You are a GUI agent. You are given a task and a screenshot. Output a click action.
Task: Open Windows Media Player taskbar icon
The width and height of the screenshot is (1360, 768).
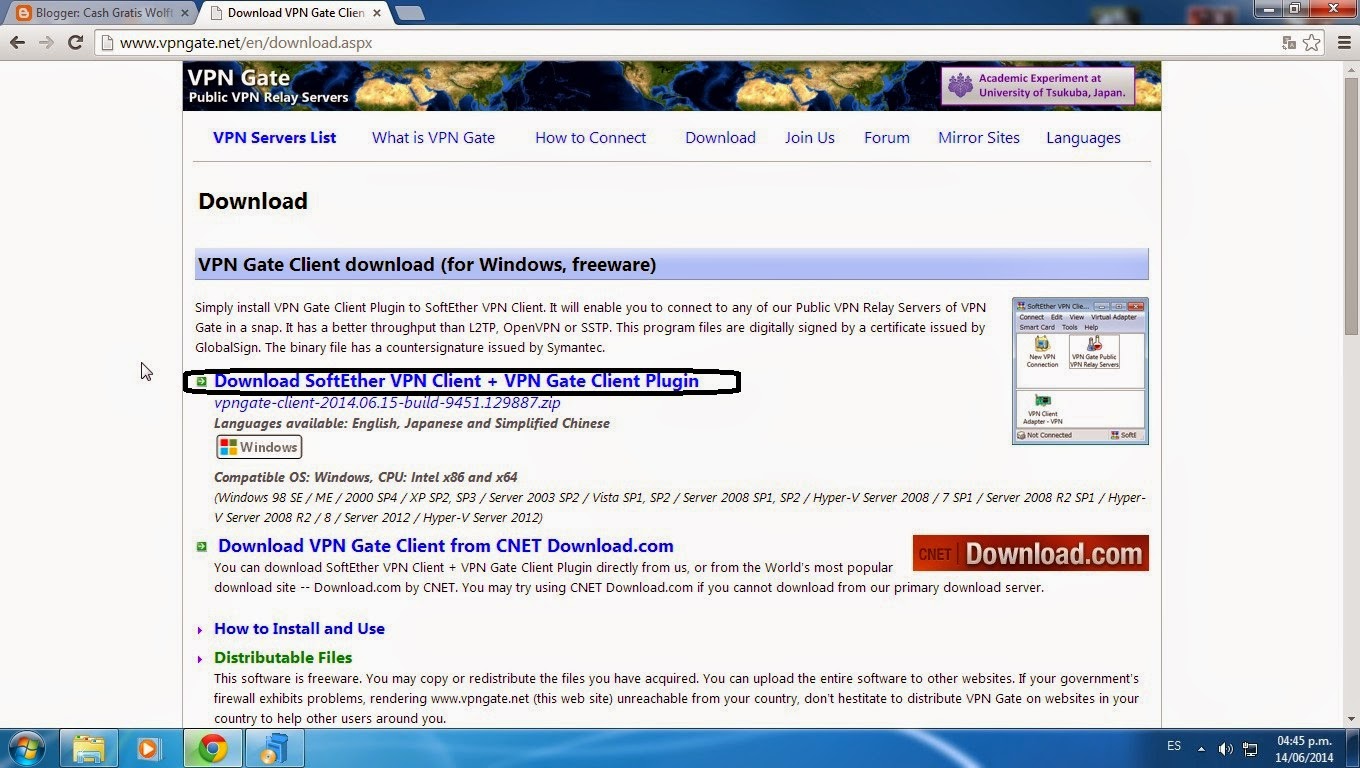(149, 748)
